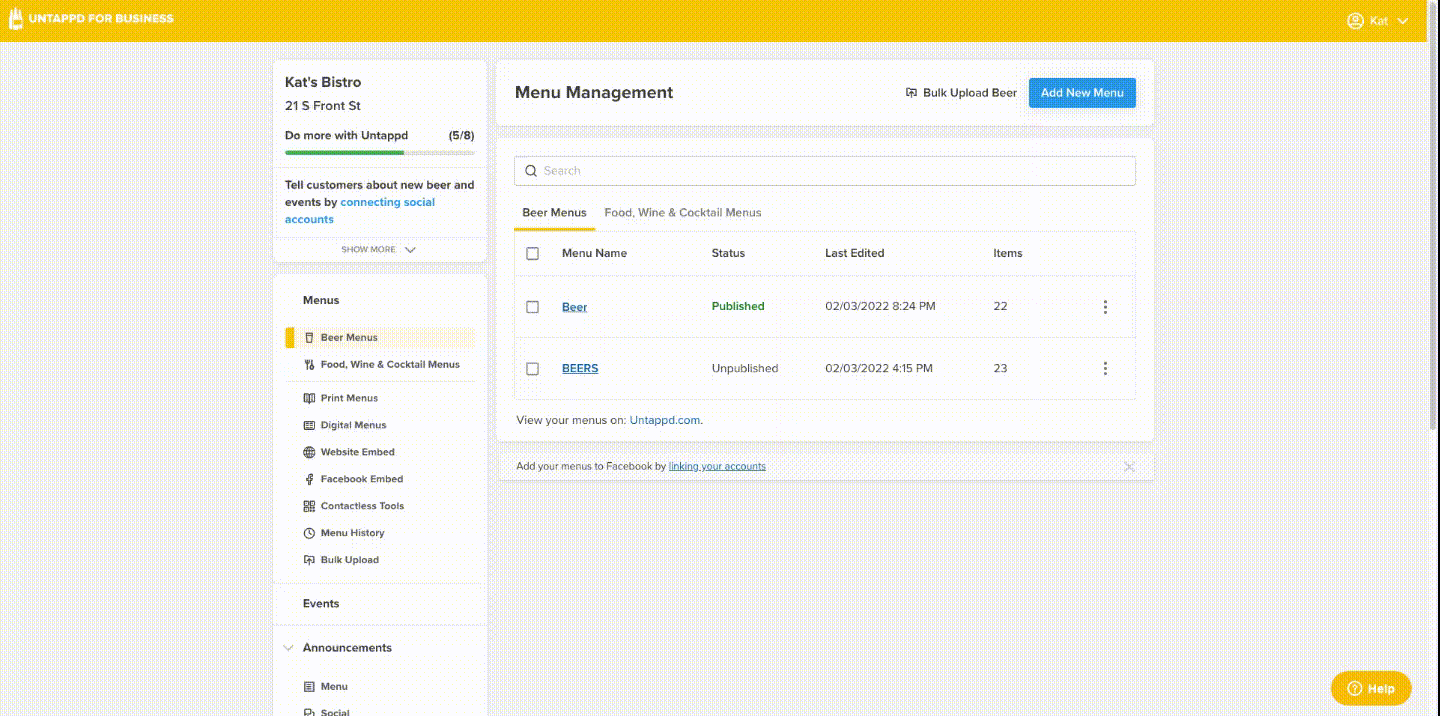Click the Digital Menus screen icon
This screenshot has height=716, width=1440.
point(310,426)
